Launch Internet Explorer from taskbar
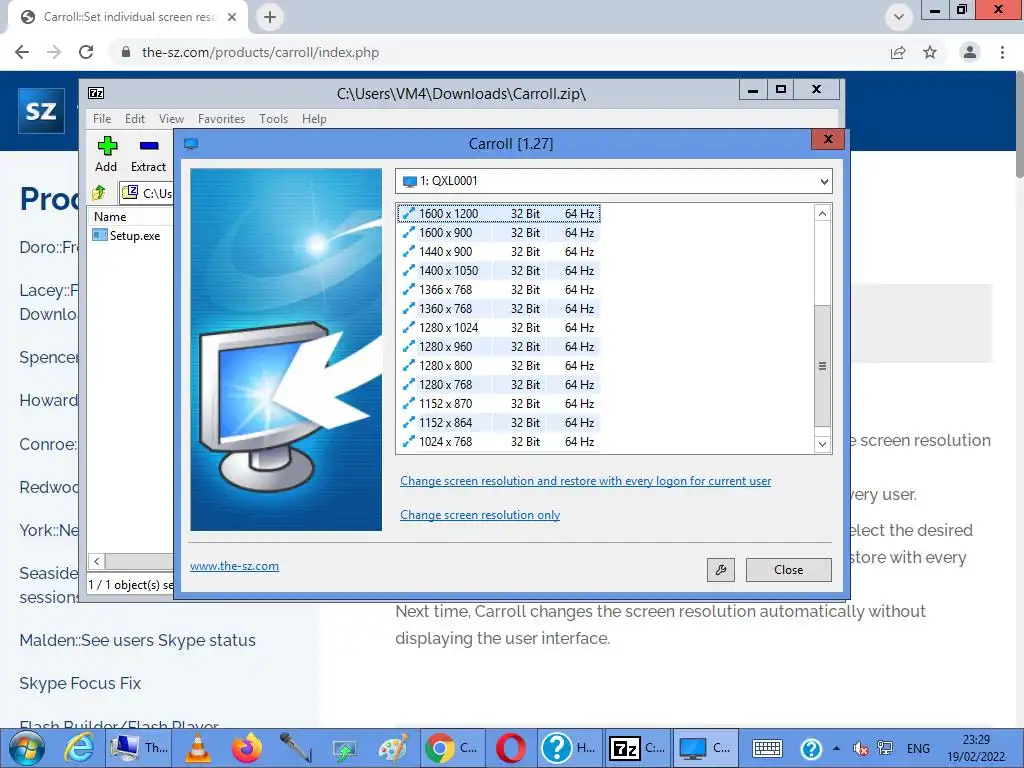 79,748
